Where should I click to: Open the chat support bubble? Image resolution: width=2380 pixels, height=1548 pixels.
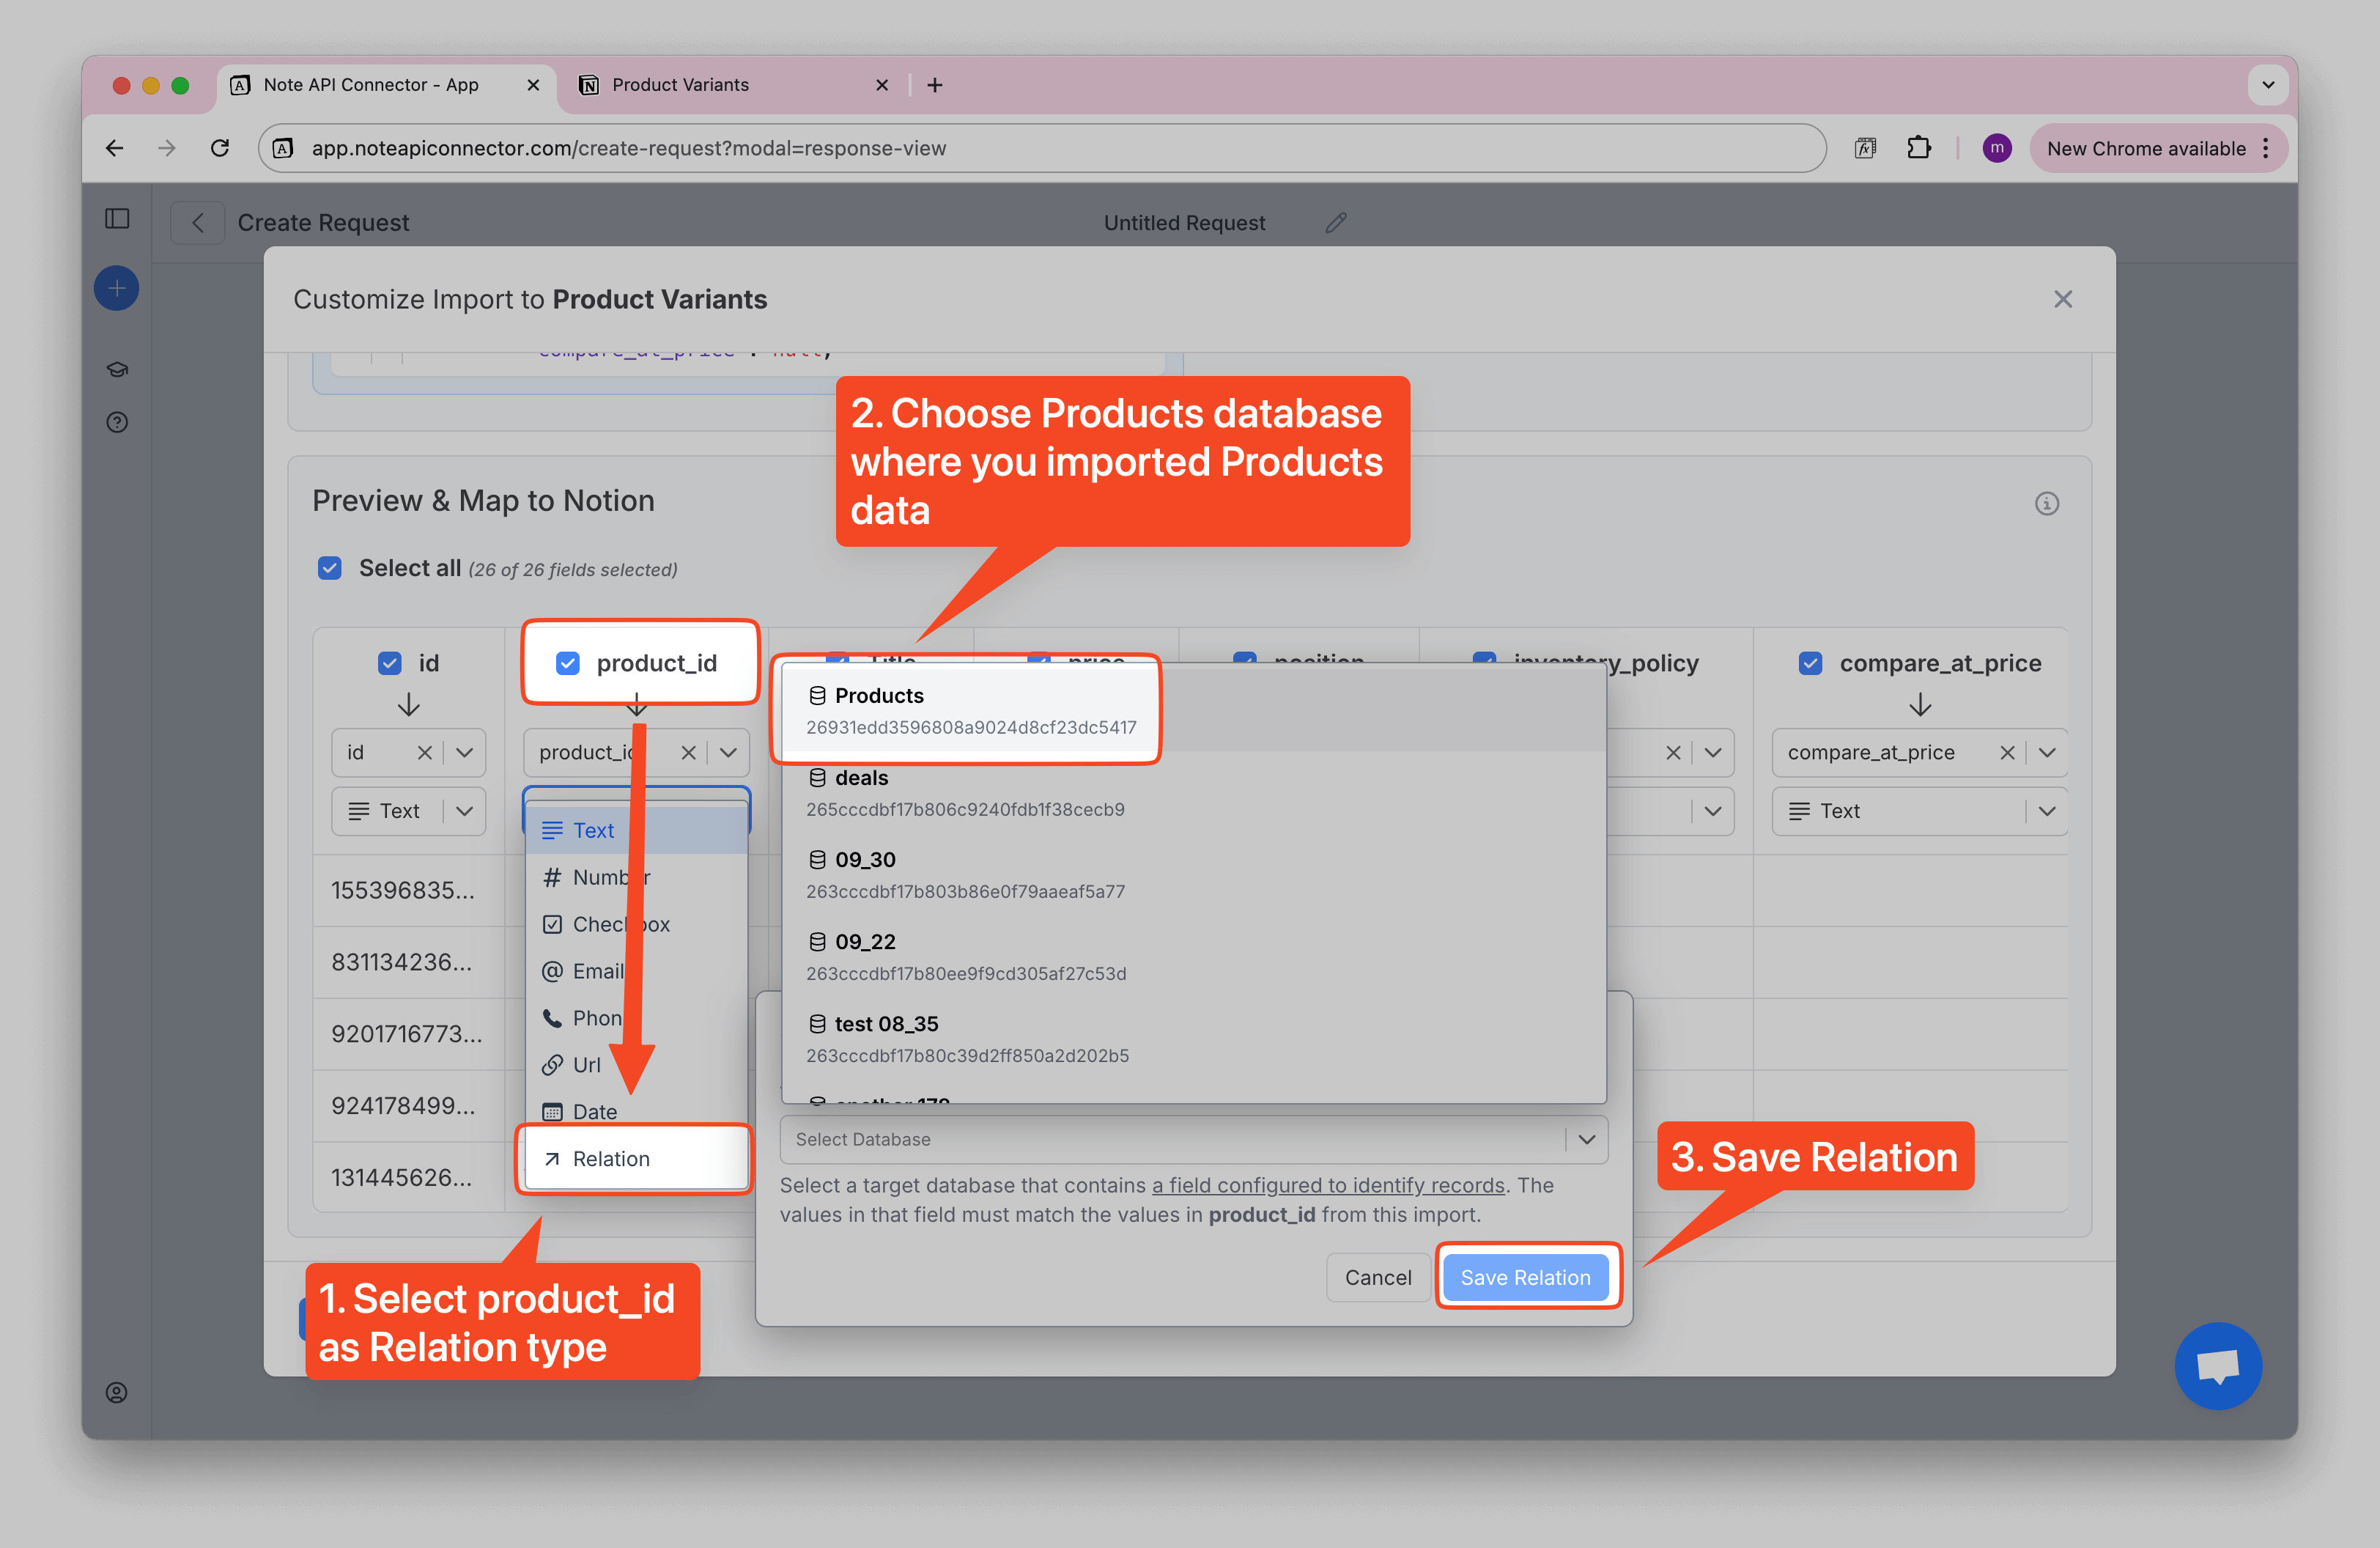2217,1365
